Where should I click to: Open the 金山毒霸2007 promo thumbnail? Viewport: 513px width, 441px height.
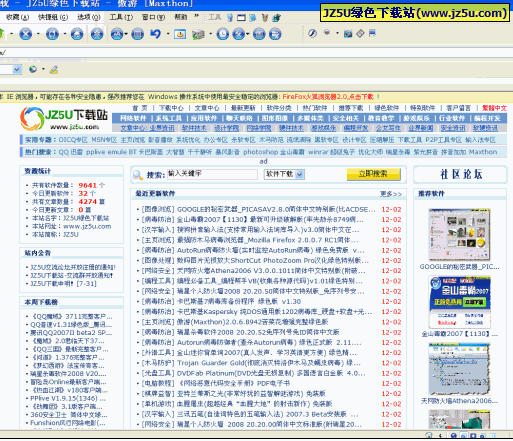[460, 302]
